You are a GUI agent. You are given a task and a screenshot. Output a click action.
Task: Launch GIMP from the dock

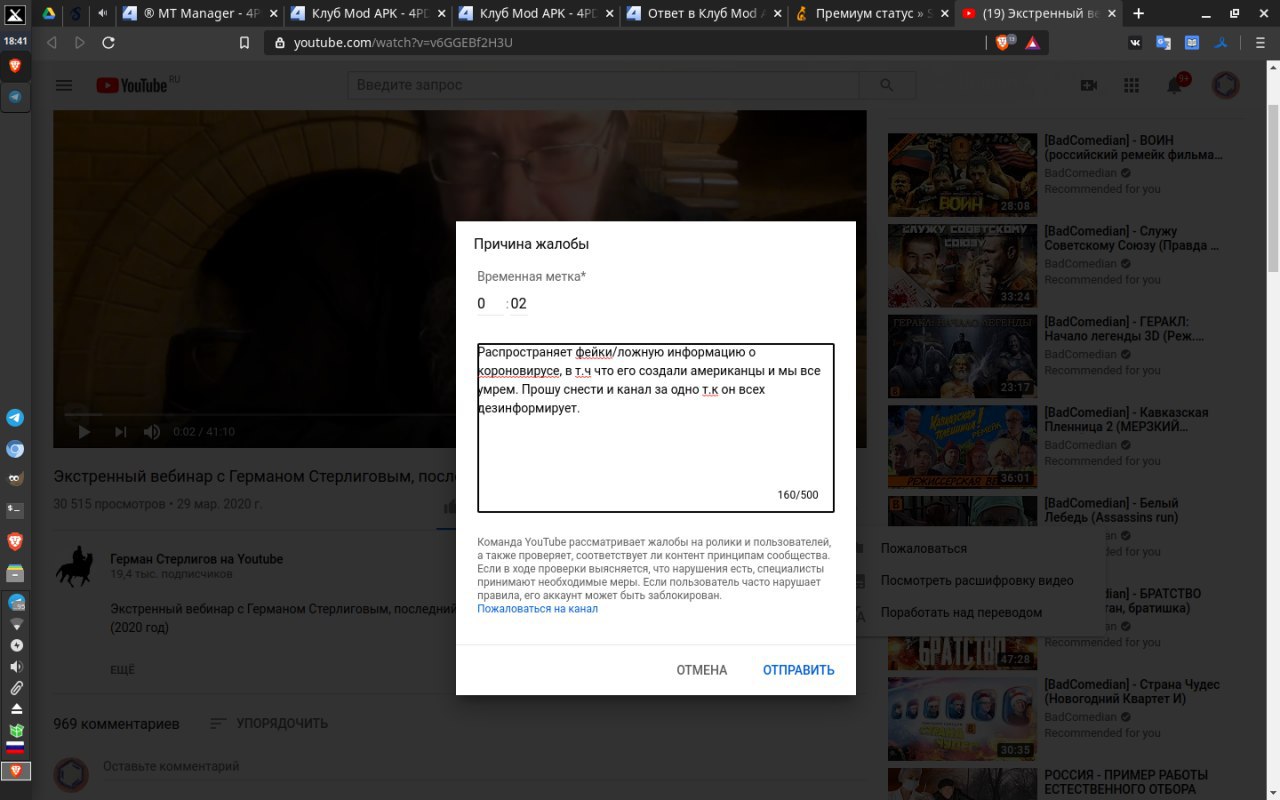pyautogui.click(x=15, y=479)
